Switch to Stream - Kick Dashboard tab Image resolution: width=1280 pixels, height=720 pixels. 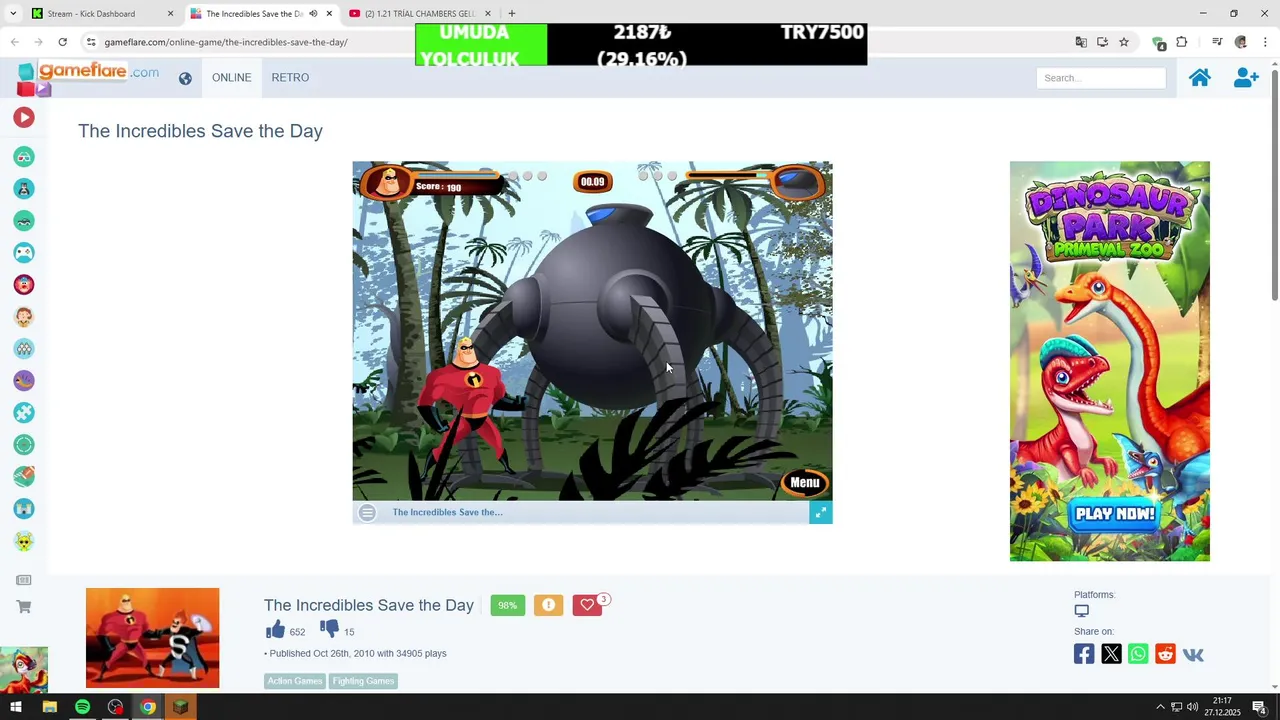coord(102,14)
